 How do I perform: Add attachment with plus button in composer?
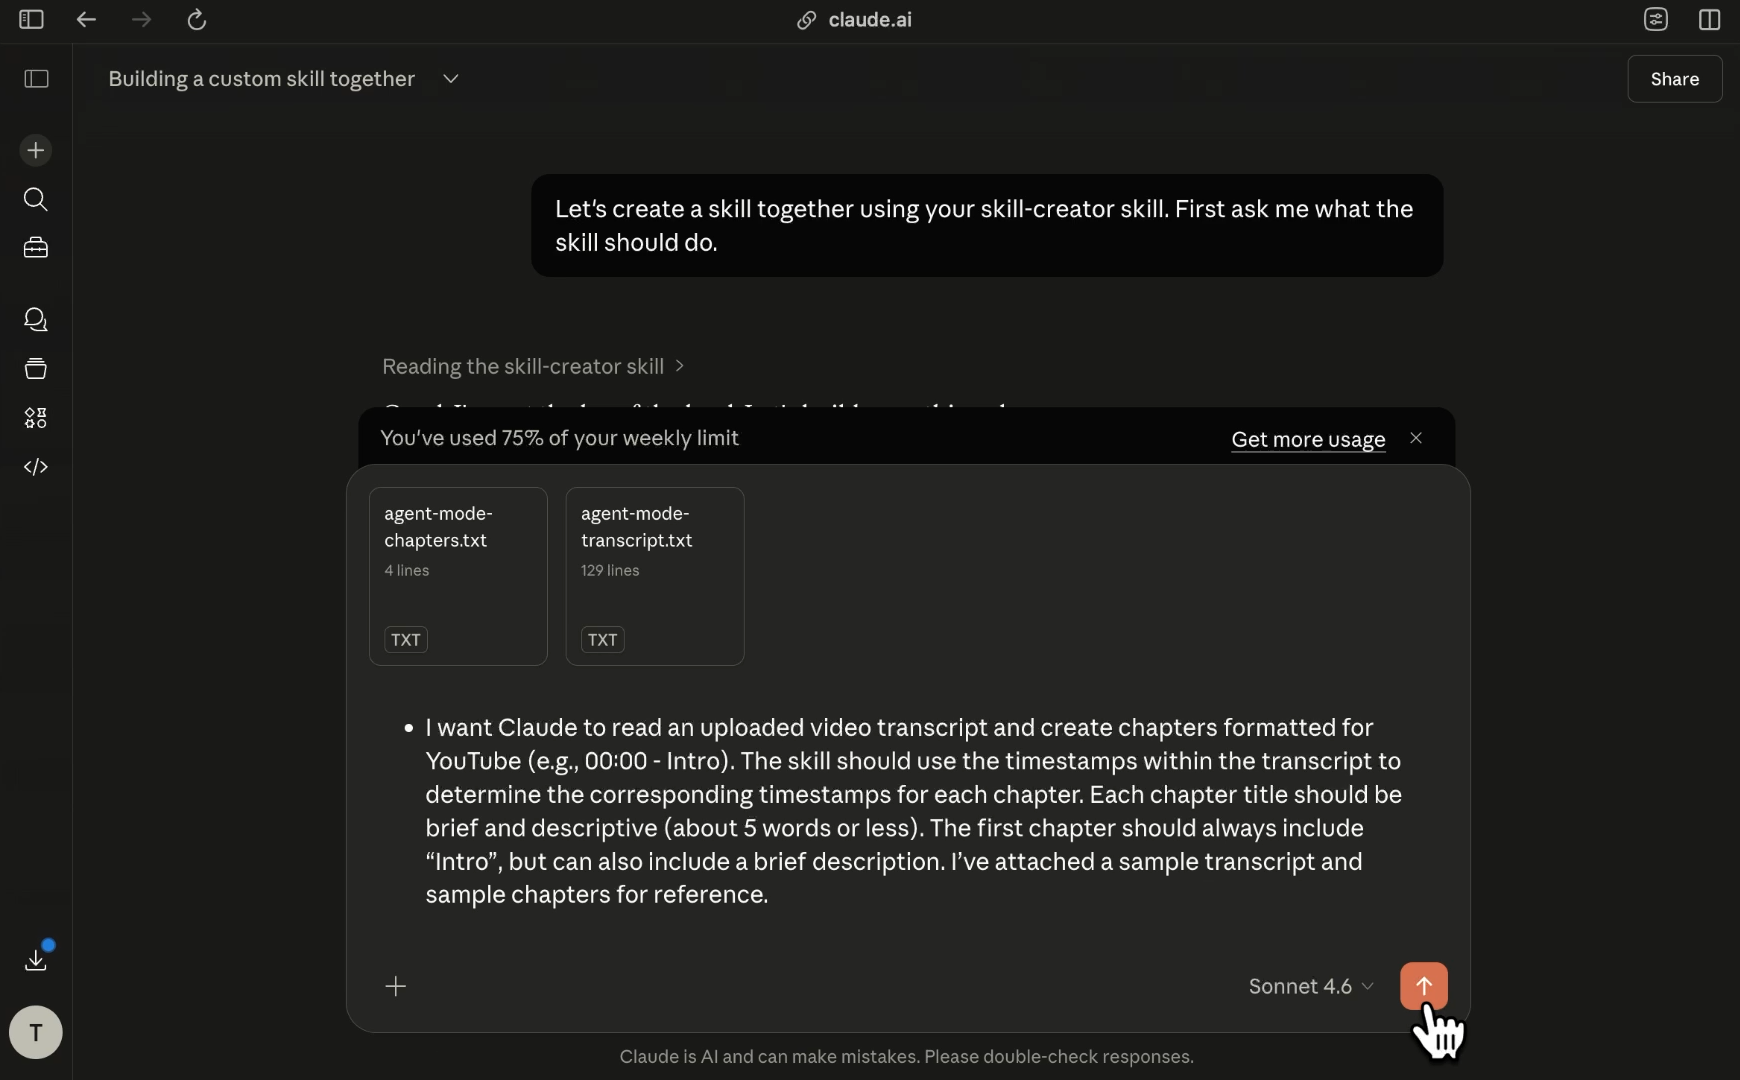click(x=396, y=986)
